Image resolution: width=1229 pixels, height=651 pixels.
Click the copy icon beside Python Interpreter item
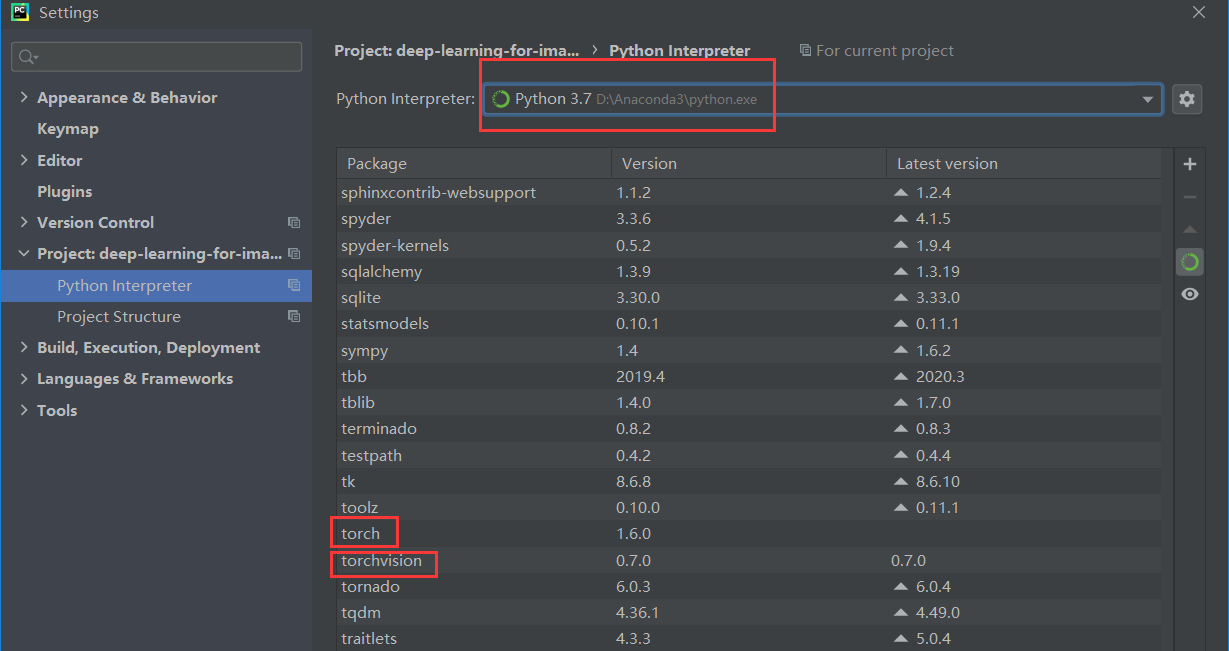294,285
